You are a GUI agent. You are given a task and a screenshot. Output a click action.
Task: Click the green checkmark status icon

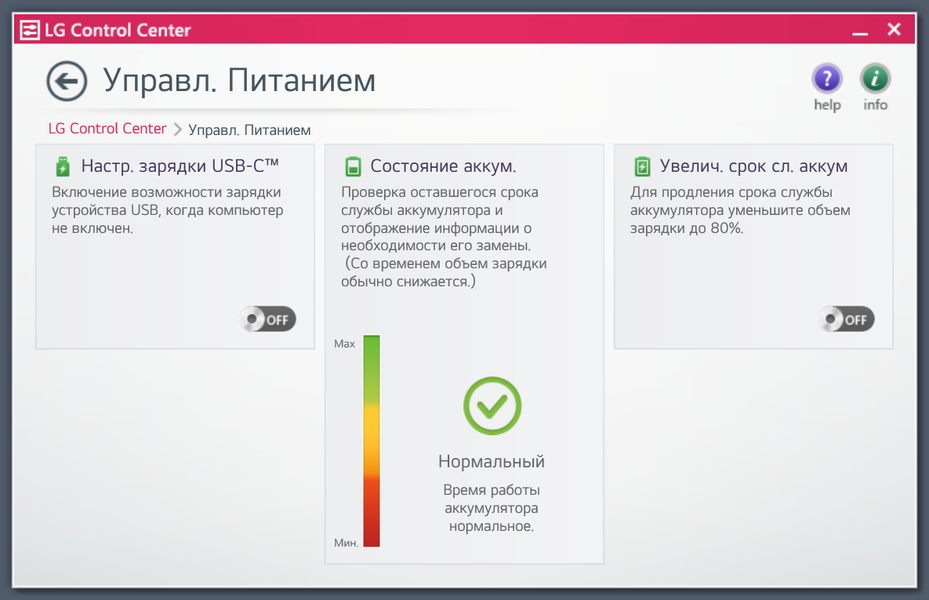[x=492, y=406]
